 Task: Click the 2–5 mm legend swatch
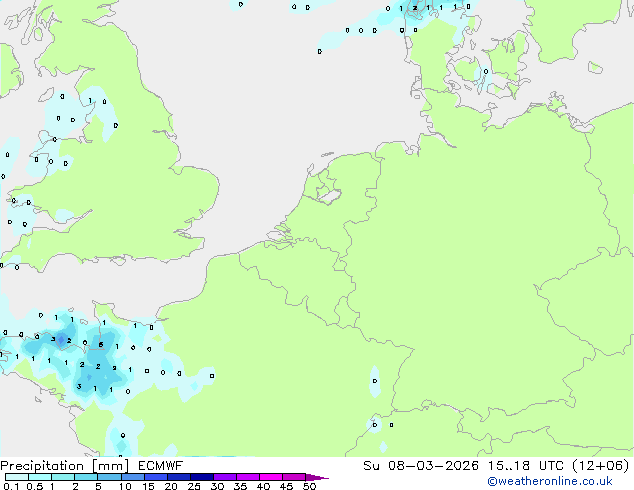point(86,477)
